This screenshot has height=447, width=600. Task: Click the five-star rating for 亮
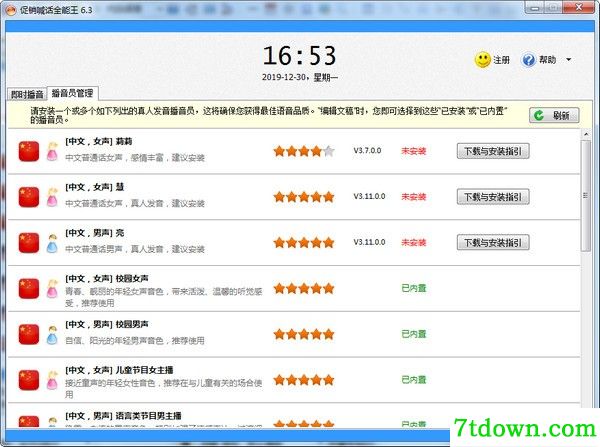click(x=304, y=243)
